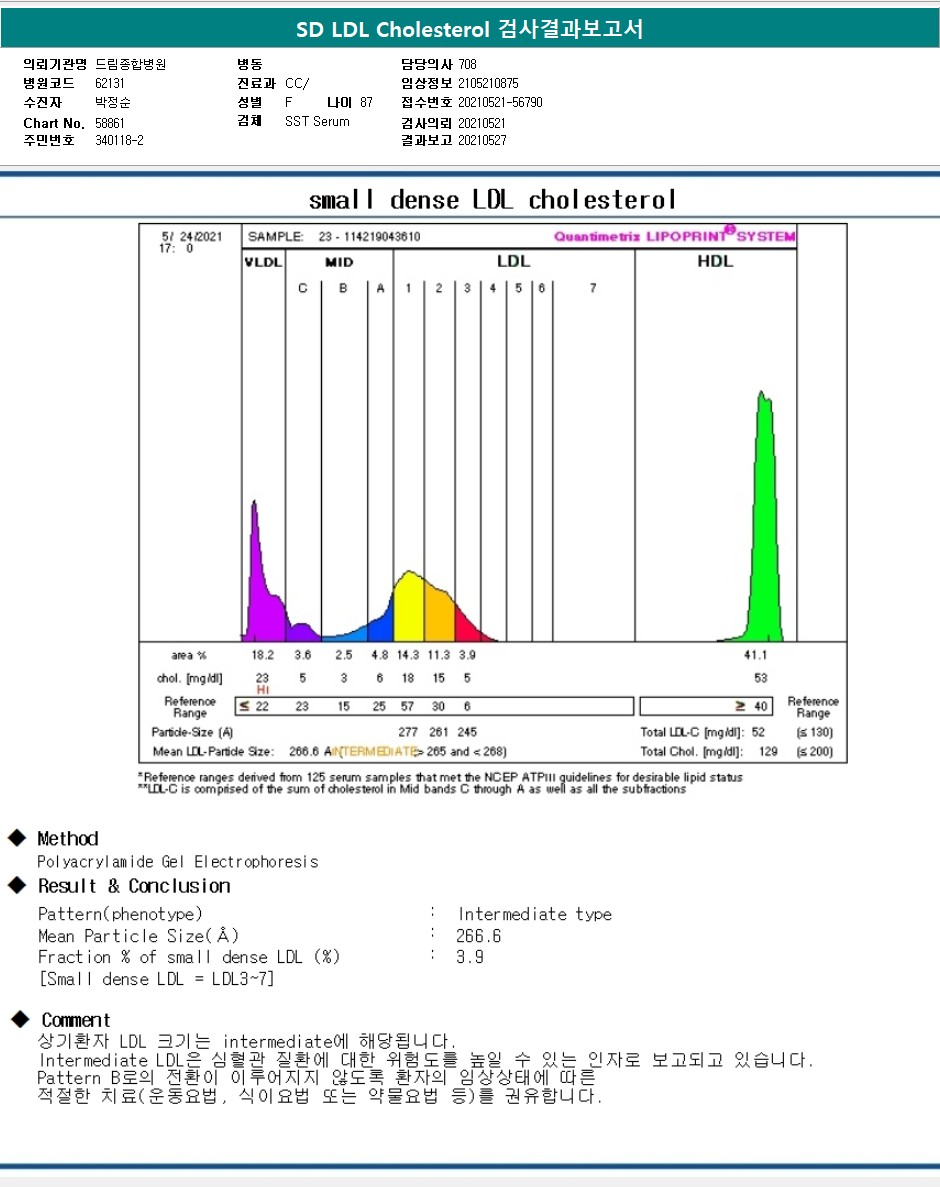Click the particle size value '245'
Image resolution: width=940 pixels, height=1187 pixels.
pos(467,732)
